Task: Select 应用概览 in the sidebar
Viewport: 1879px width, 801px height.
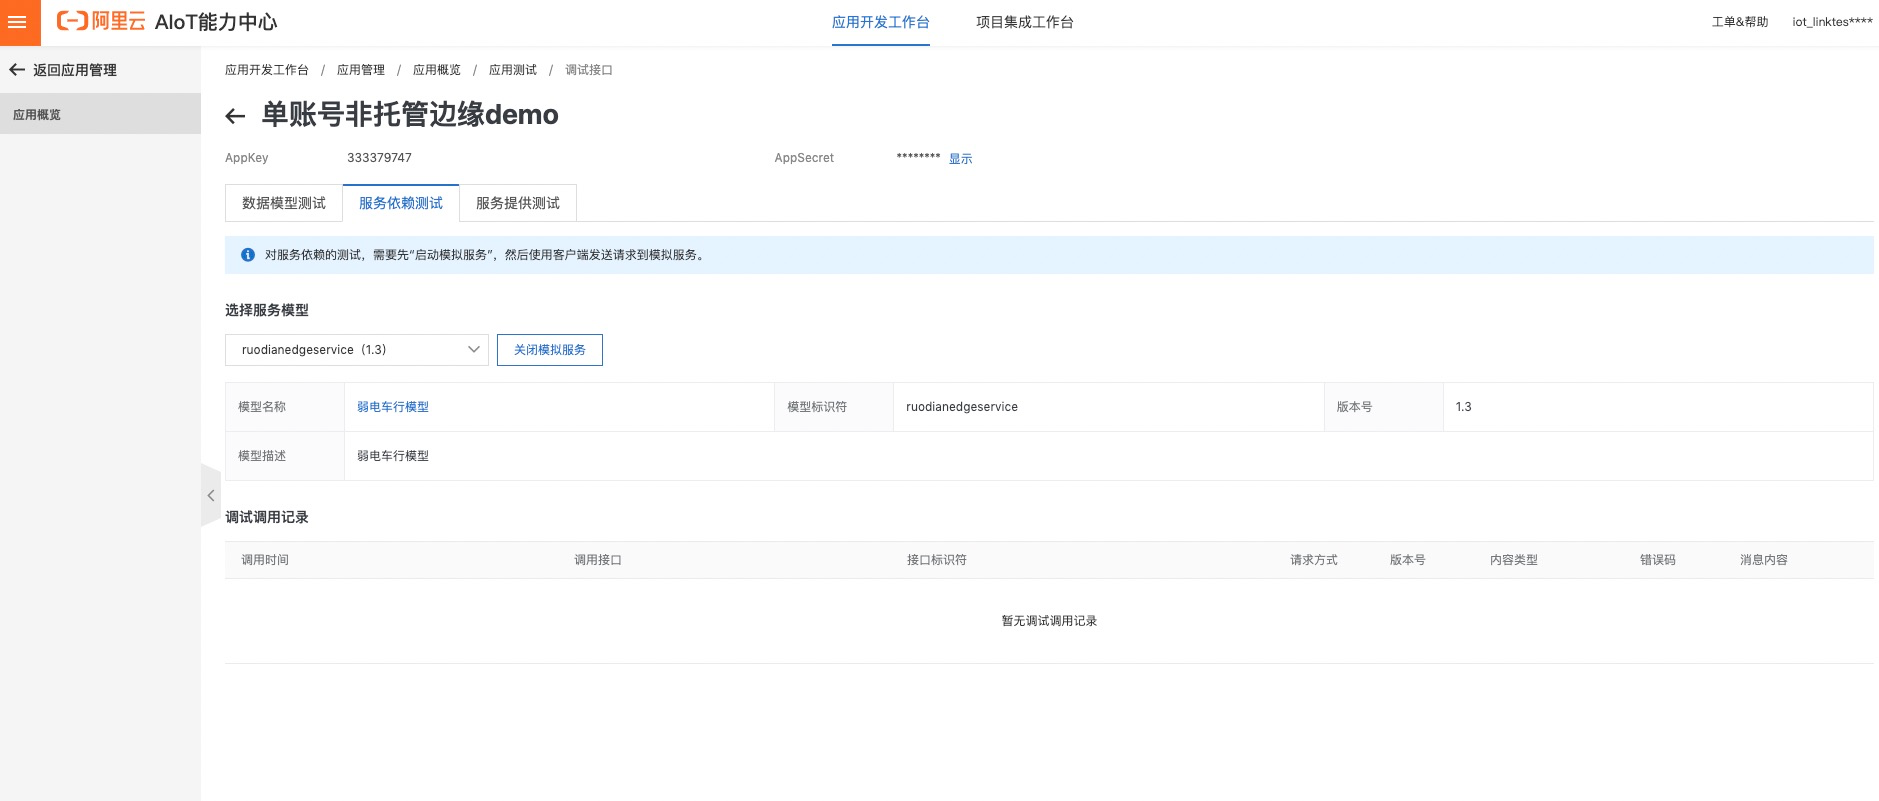Action: click(100, 114)
